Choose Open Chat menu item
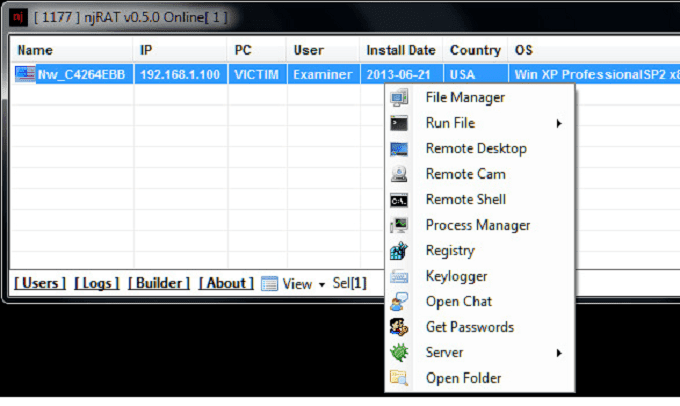The width and height of the screenshot is (680, 406). pyautogui.click(x=480, y=301)
